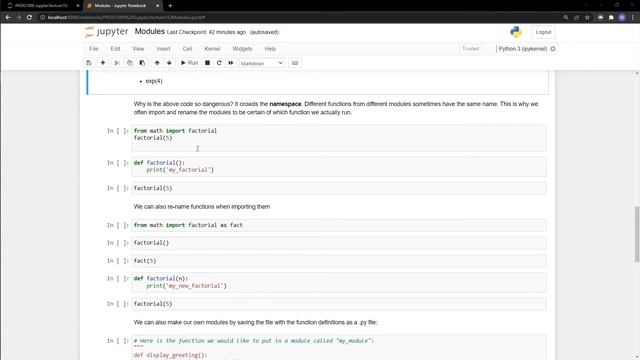
Task: Select the my_module comment code cell
Action: [339, 347]
